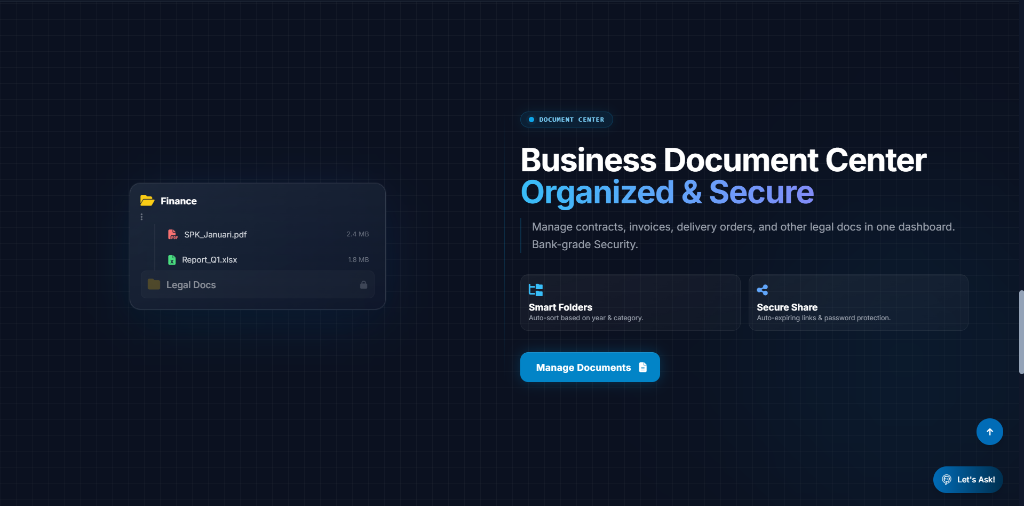Screen dimensions: 1024x506
Task: Click the 2.4 MB file size
Action: pos(358,234)
